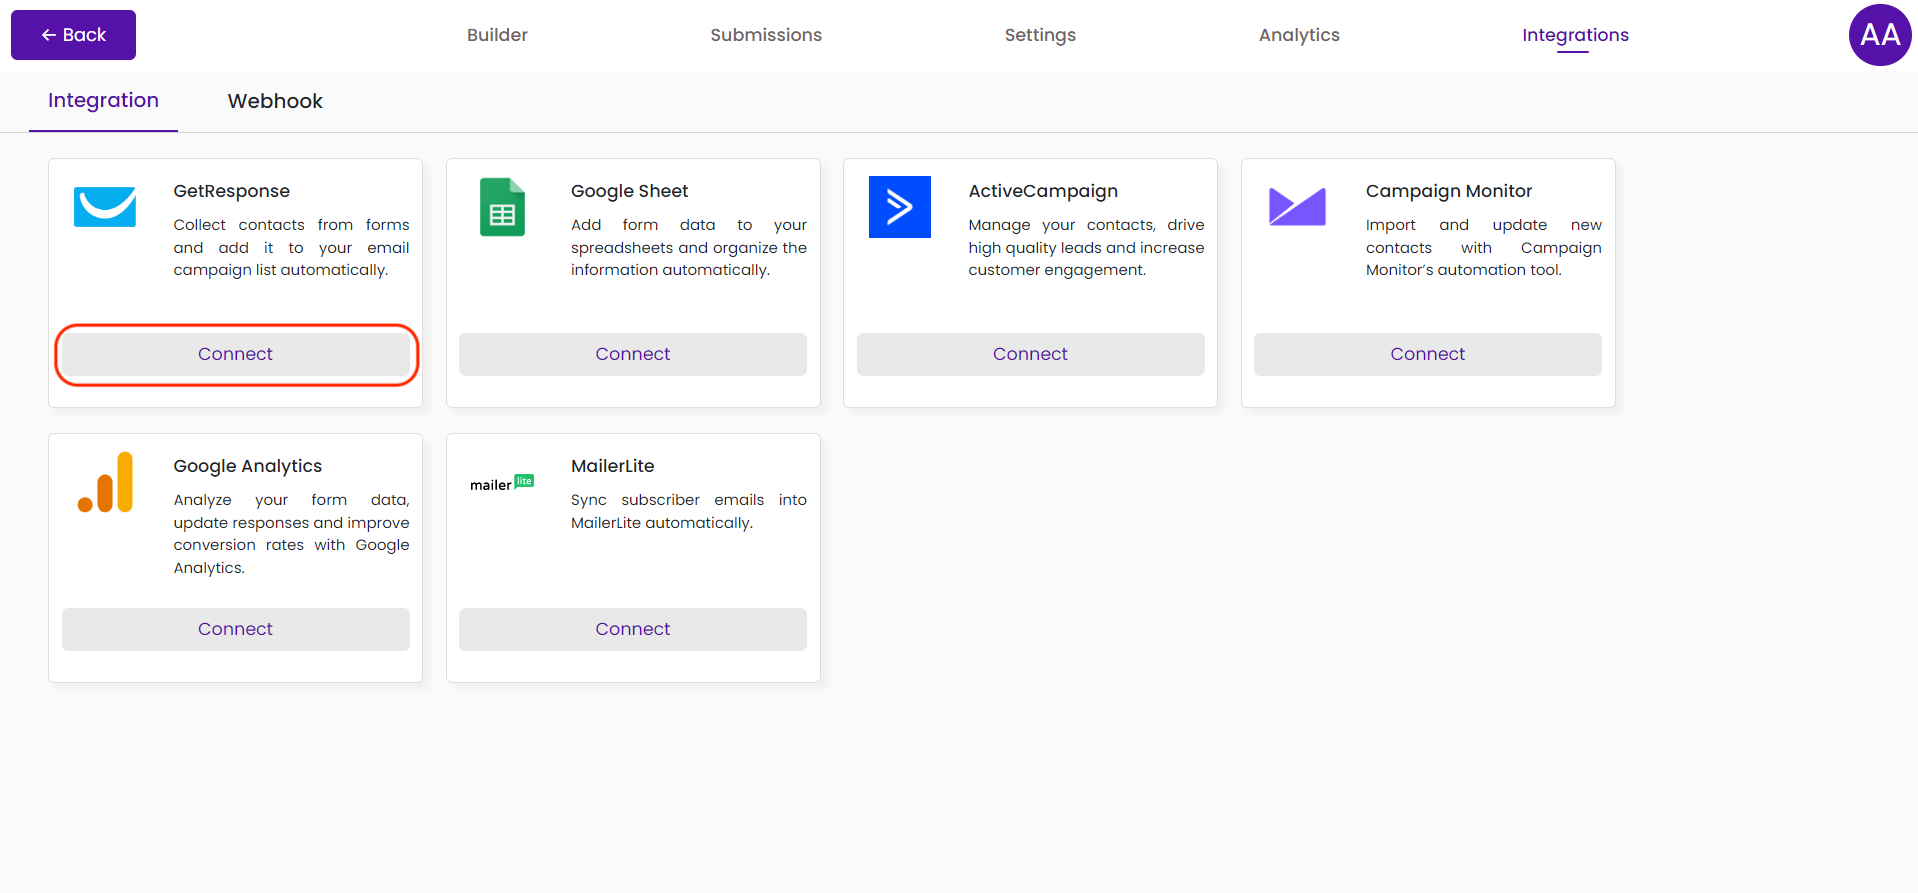1918x893 pixels.
Task: Click the Campaign Monitor card title
Action: tap(1449, 191)
